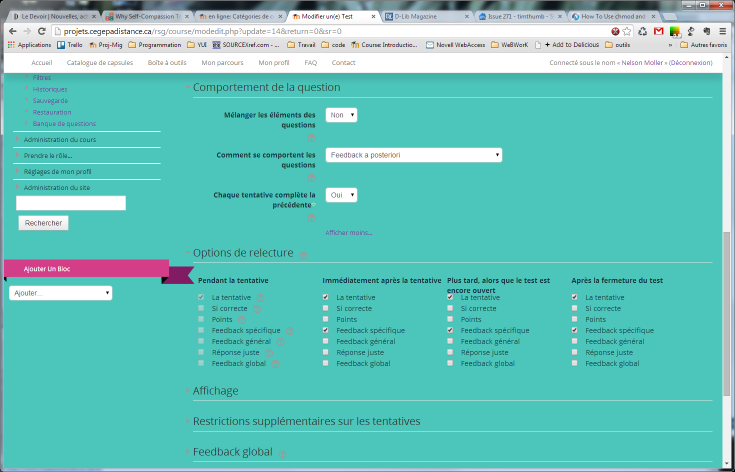The height and width of the screenshot is (472, 735).
Task: Check Points under Immédiatement après la tentative
Action: click(x=325, y=319)
